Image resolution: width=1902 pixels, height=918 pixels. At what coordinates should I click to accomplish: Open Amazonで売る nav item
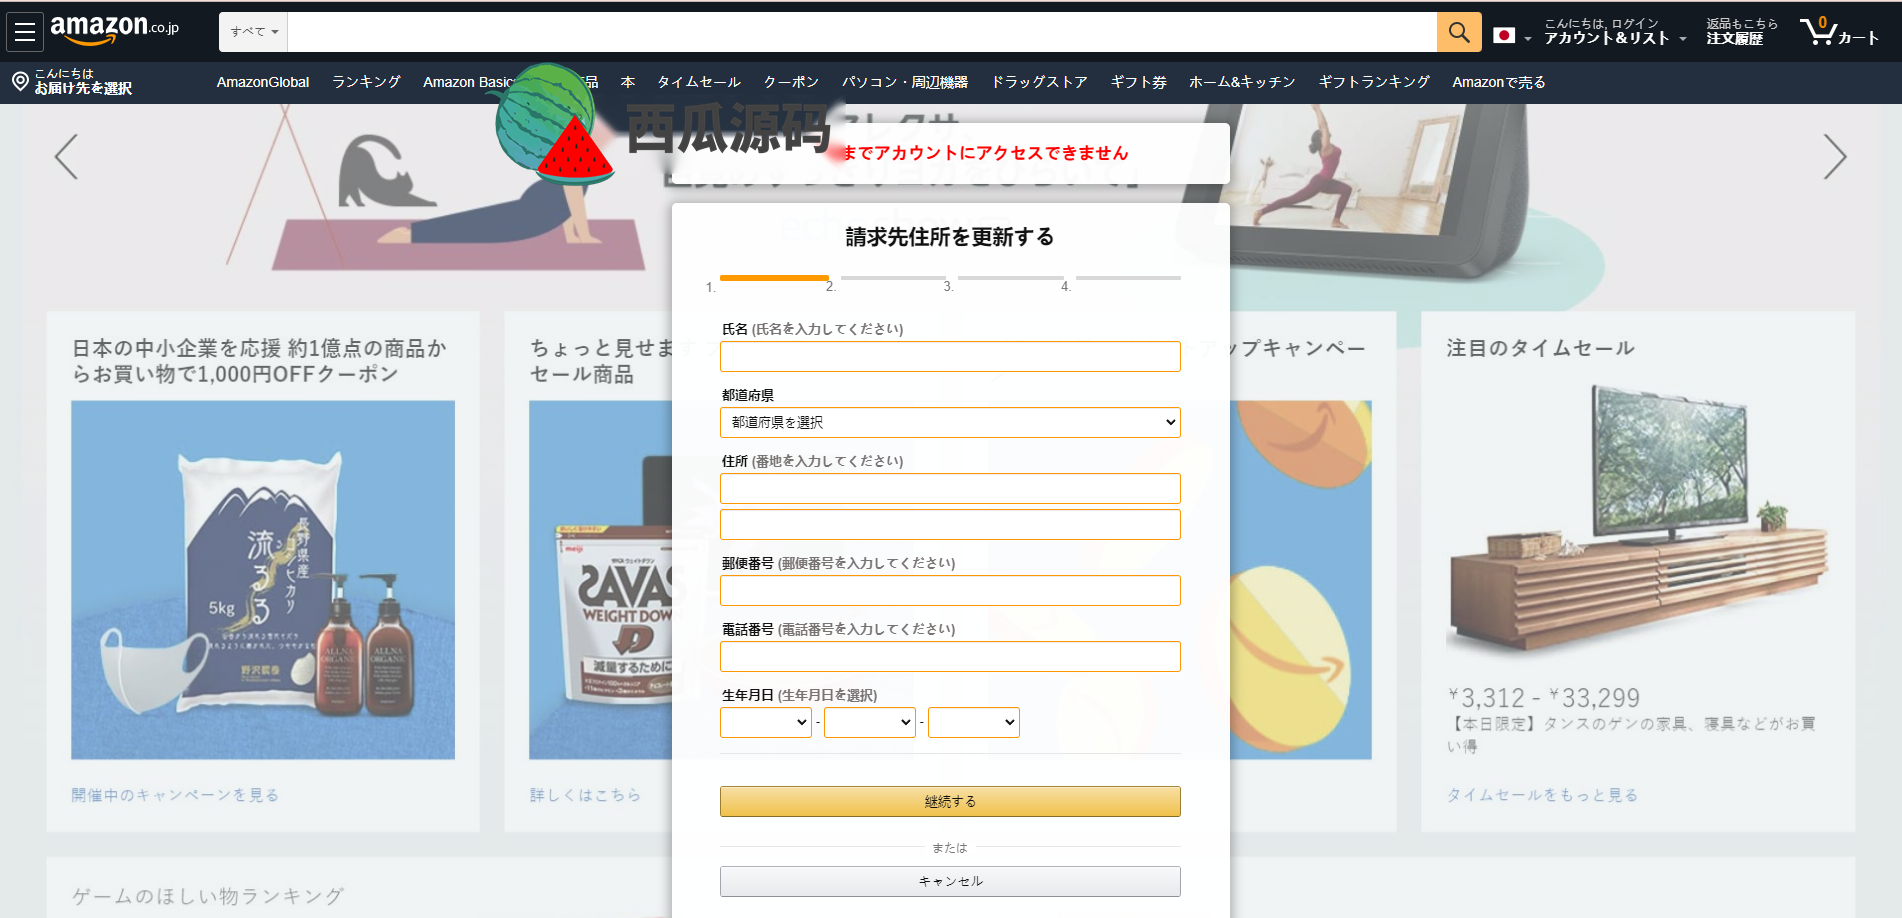pyautogui.click(x=1499, y=82)
